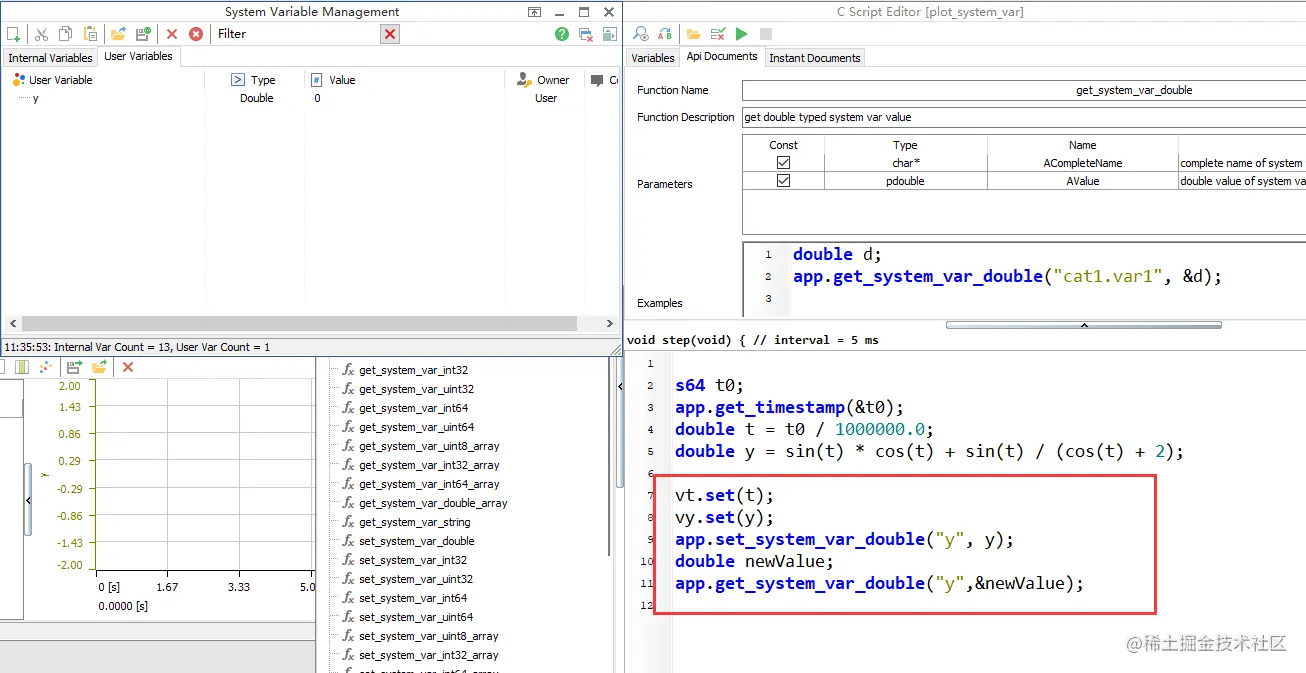Image resolution: width=1306 pixels, height=673 pixels.
Task: Select set_system_var_uint32 in function list
Action: [x=416, y=579]
